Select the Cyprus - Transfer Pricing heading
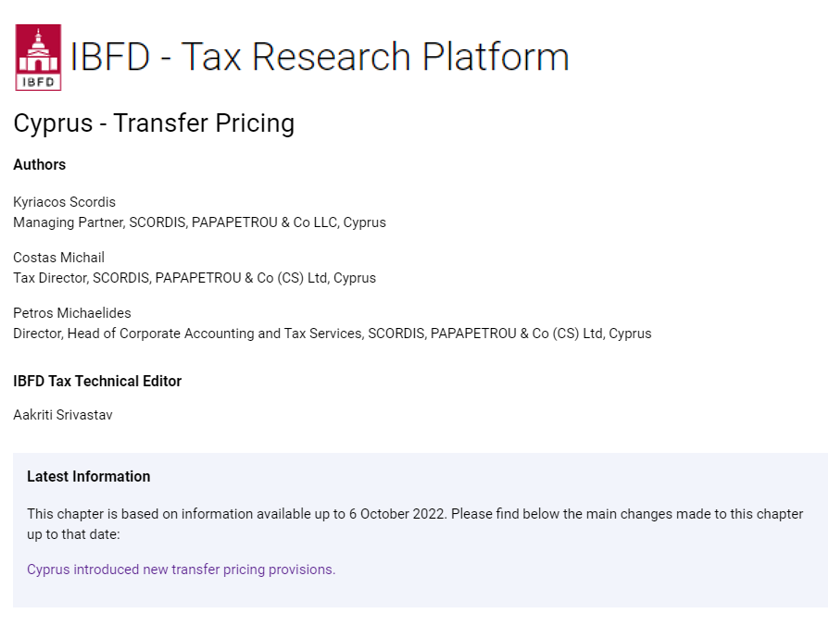The width and height of the screenshot is (838, 625). coord(154,123)
